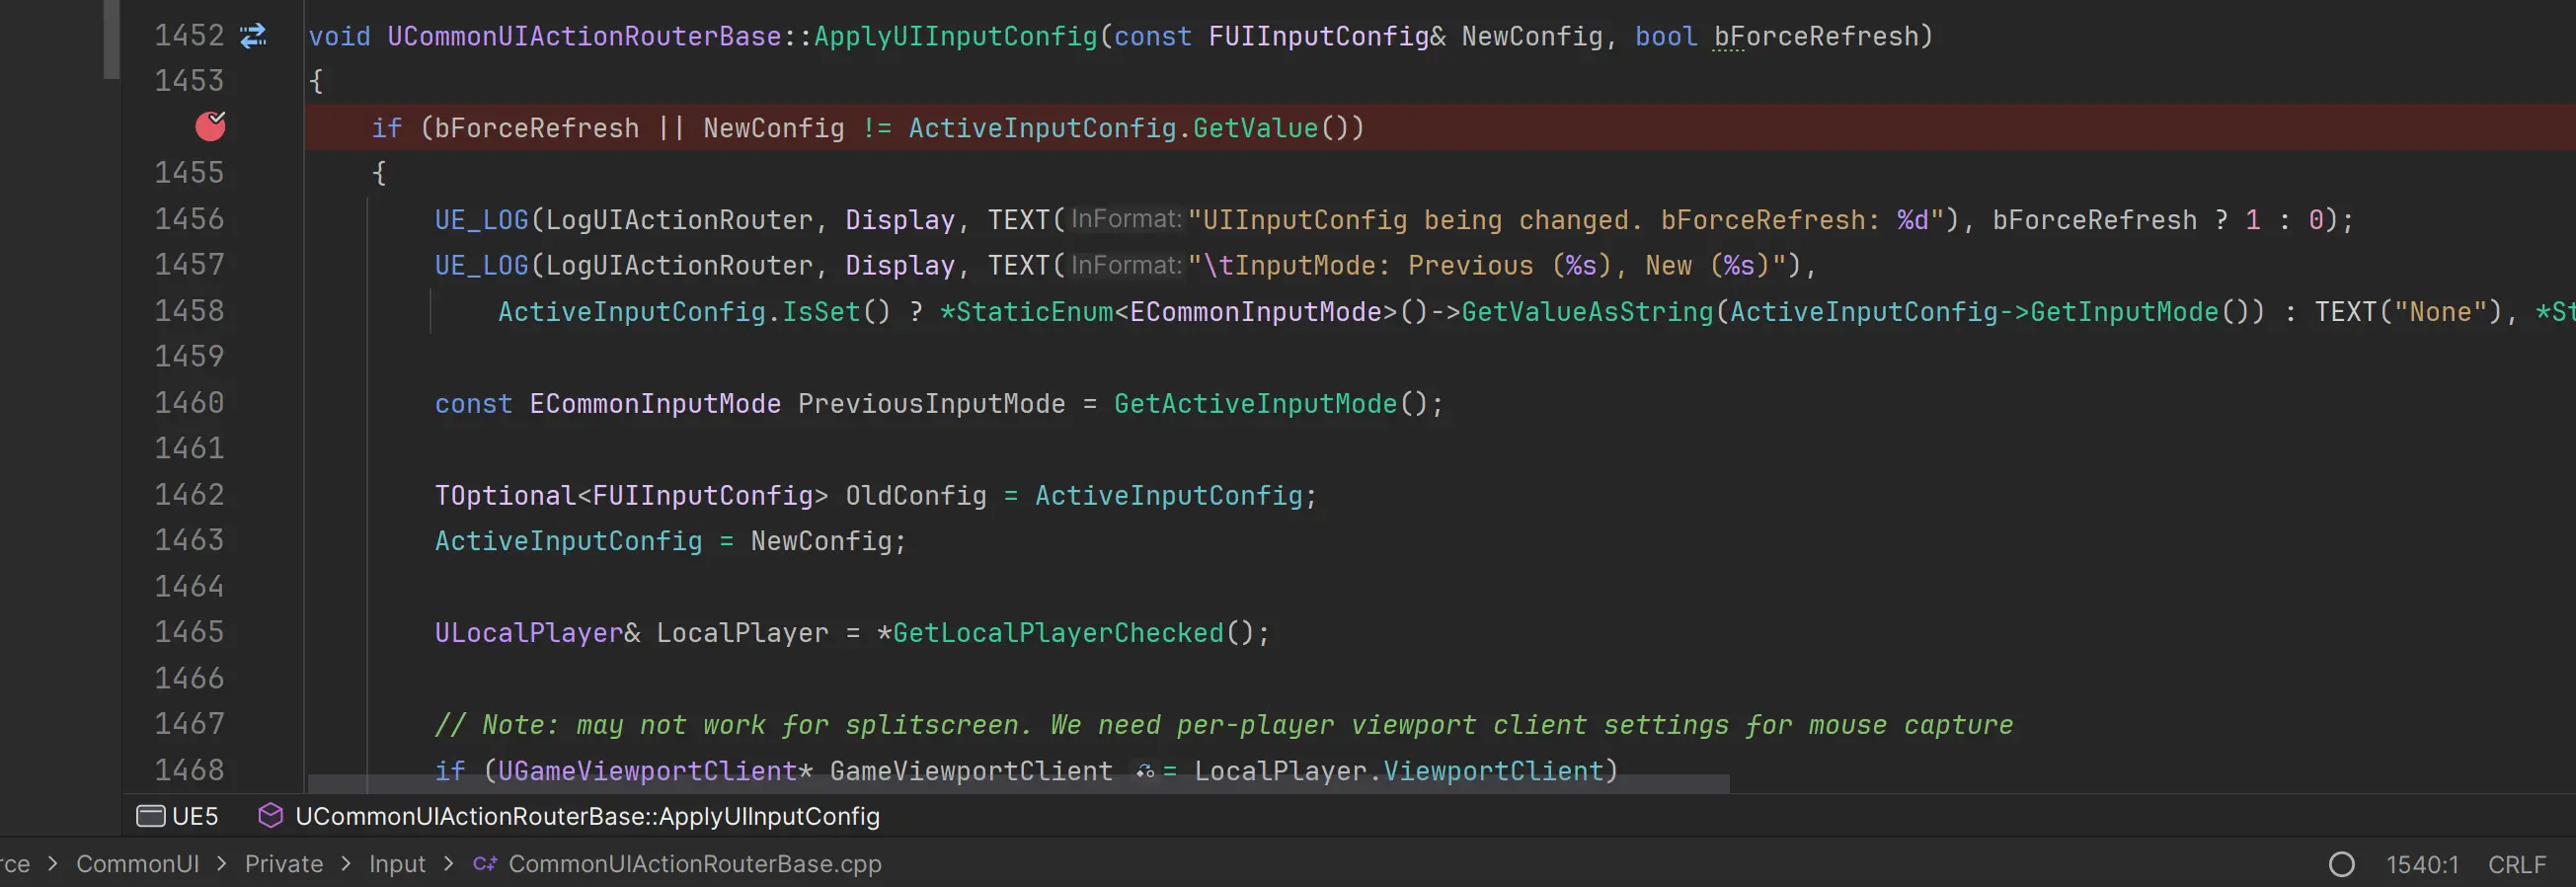The image size is (2576, 887).
Task: Click the chevron between Private and Input
Action: (x=346, y=864)
